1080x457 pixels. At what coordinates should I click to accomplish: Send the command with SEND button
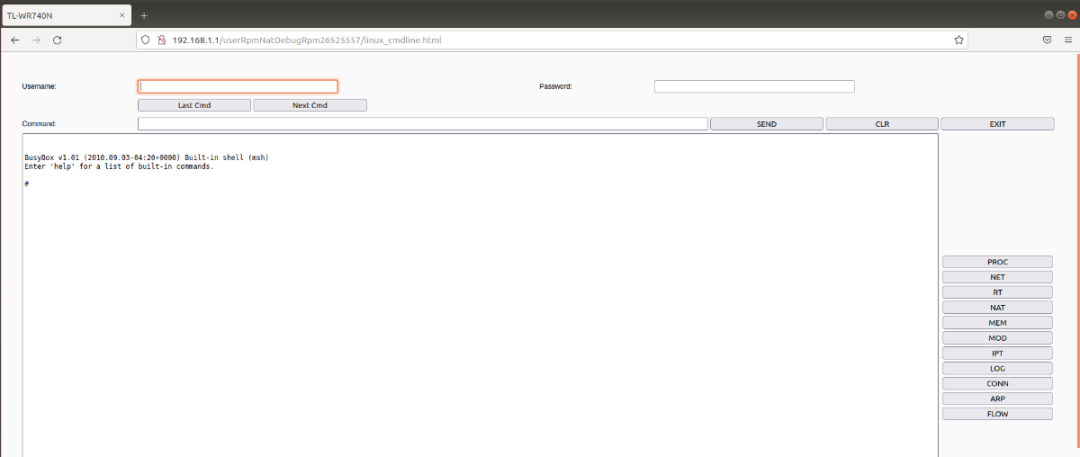pos(767,124)
